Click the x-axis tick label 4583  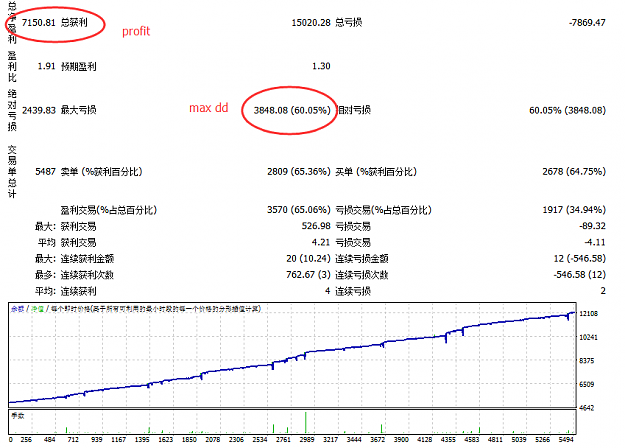(472, 439)
